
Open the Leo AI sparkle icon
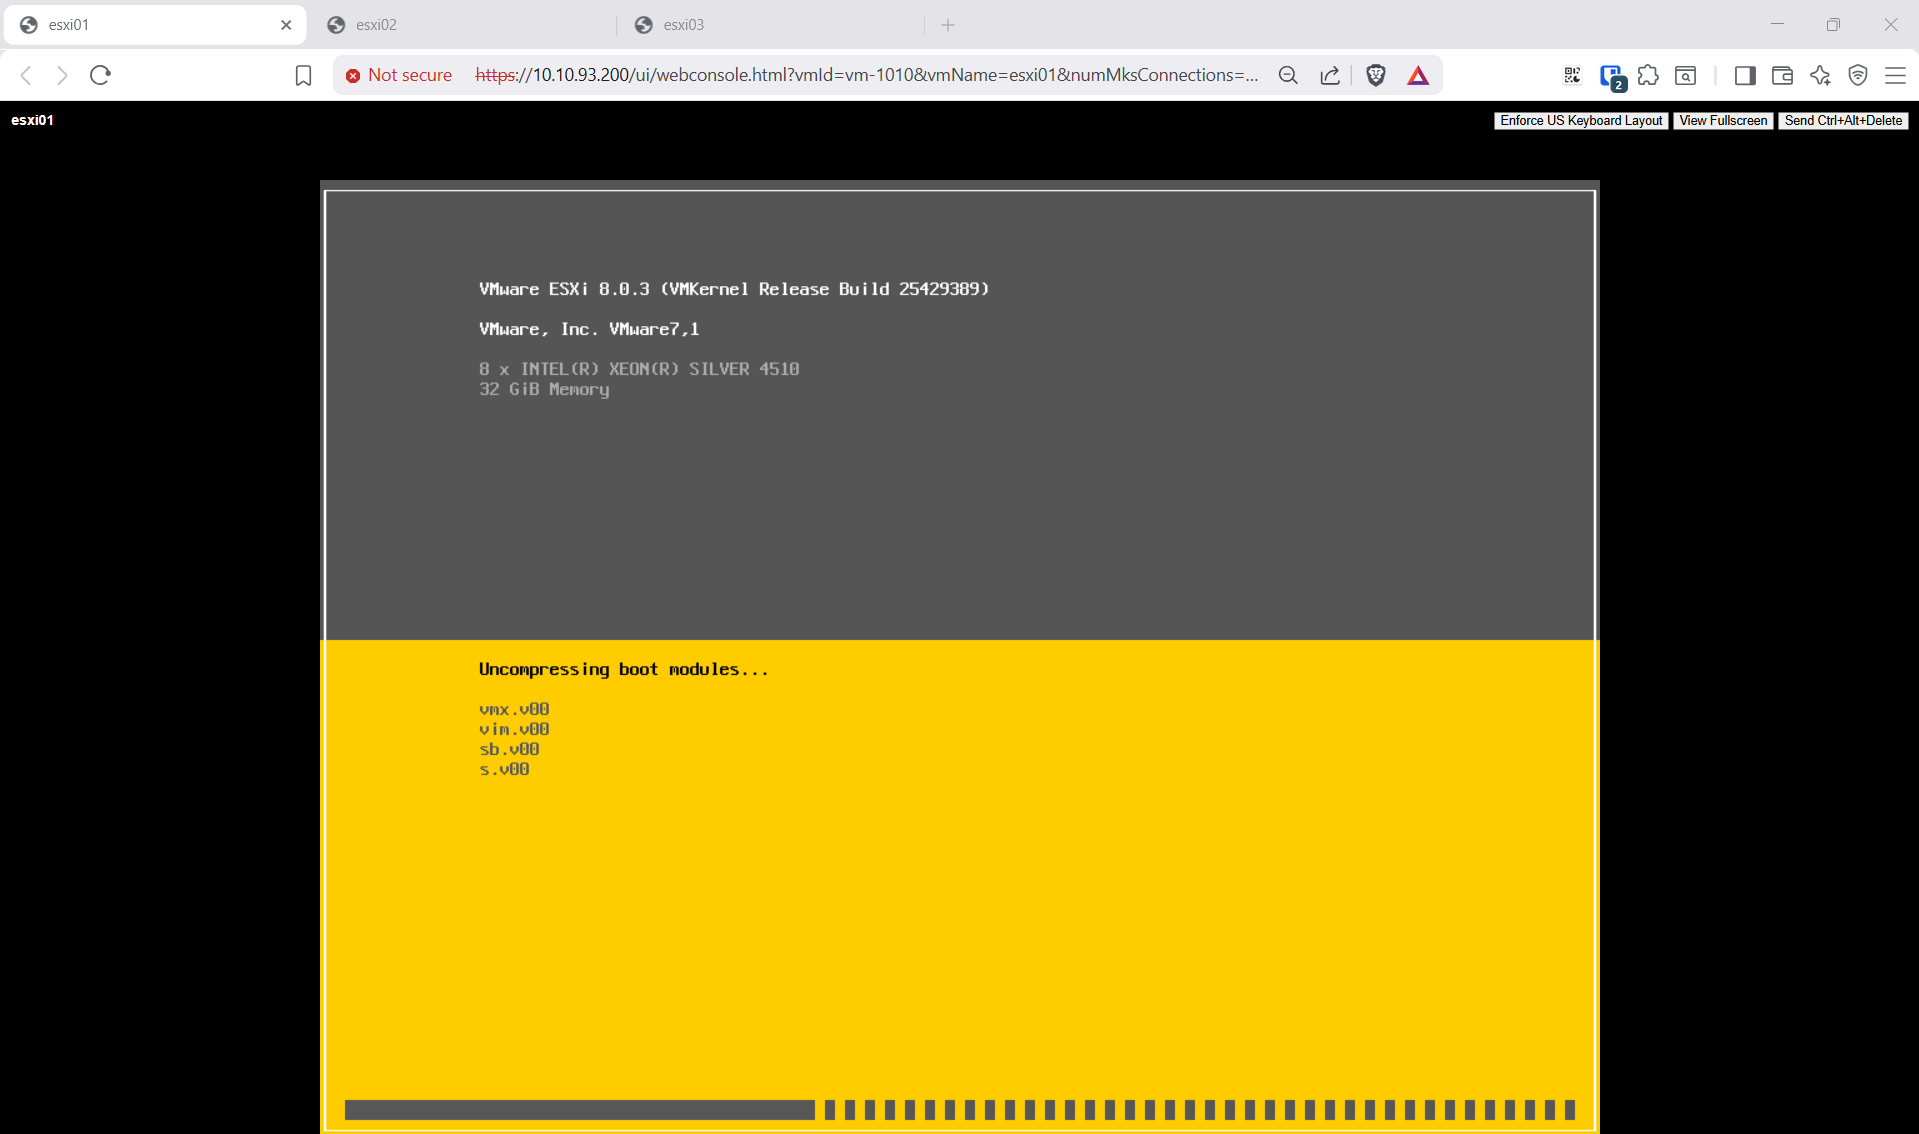pos(1820,75)
